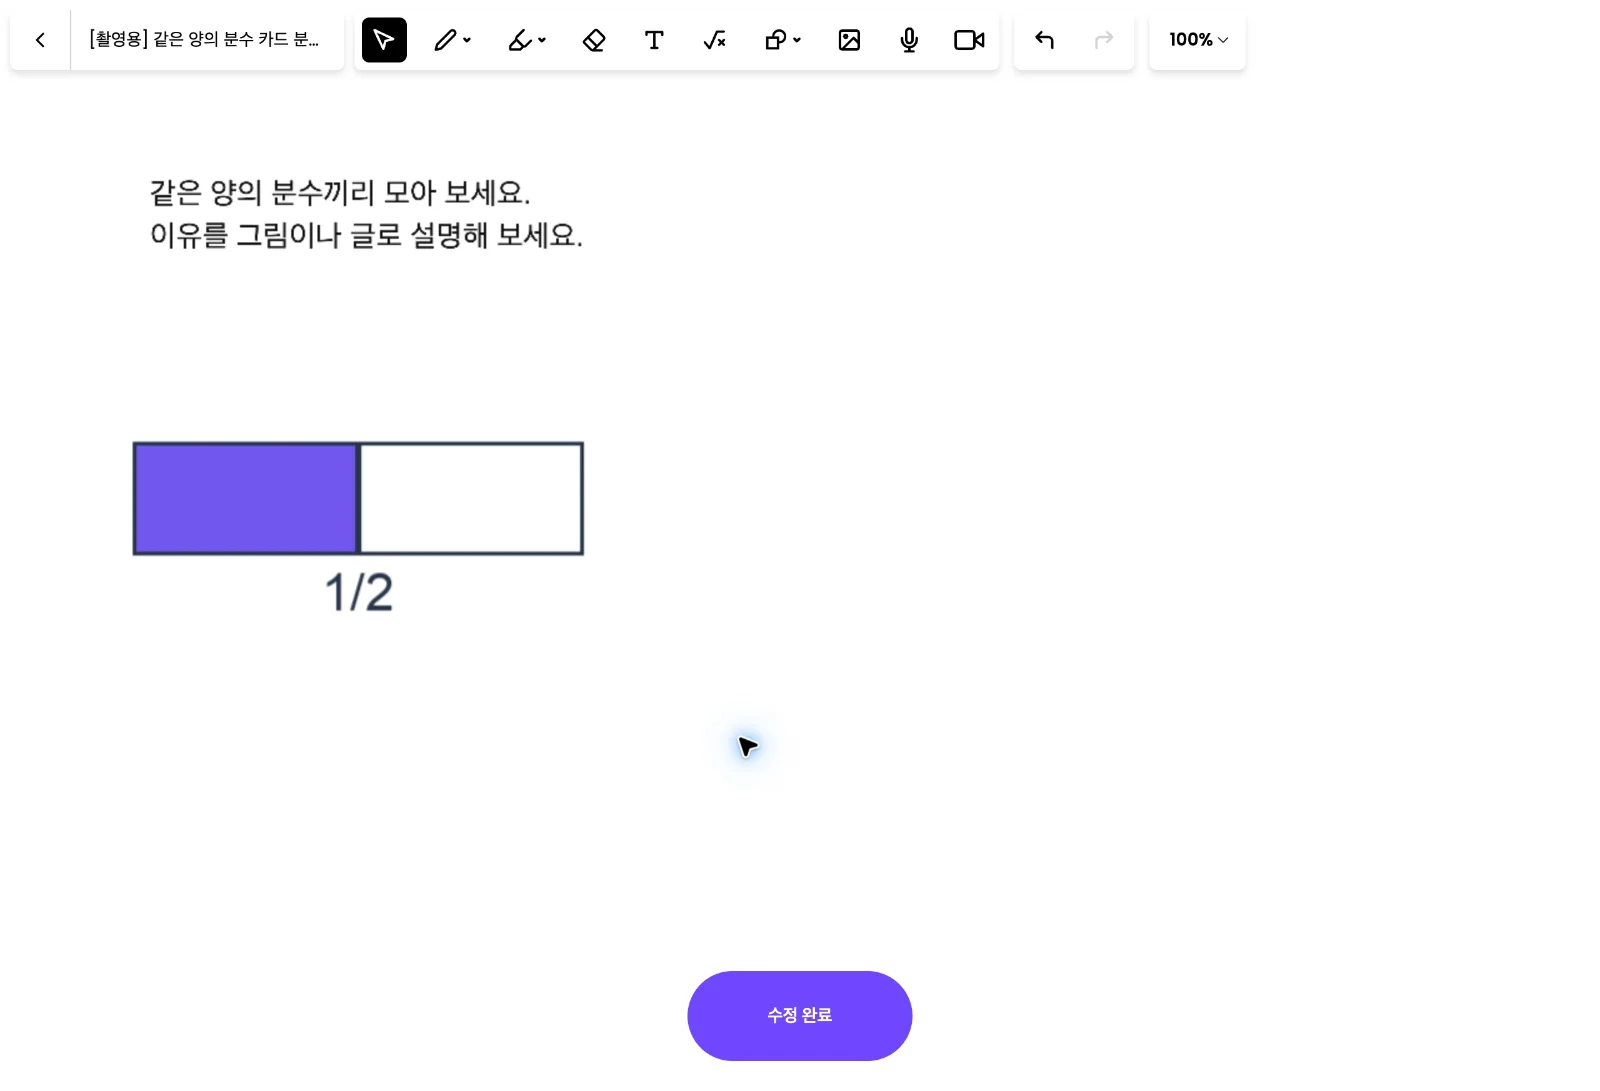Open the pen tool options dropdown arrow
The image size is (1600, 1091).
tap(467, 40)
